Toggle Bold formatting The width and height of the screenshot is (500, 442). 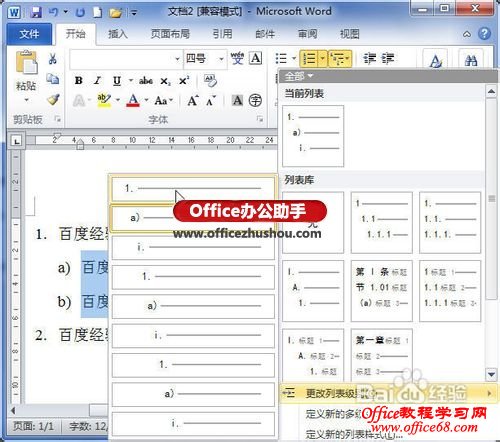[79, 80]
